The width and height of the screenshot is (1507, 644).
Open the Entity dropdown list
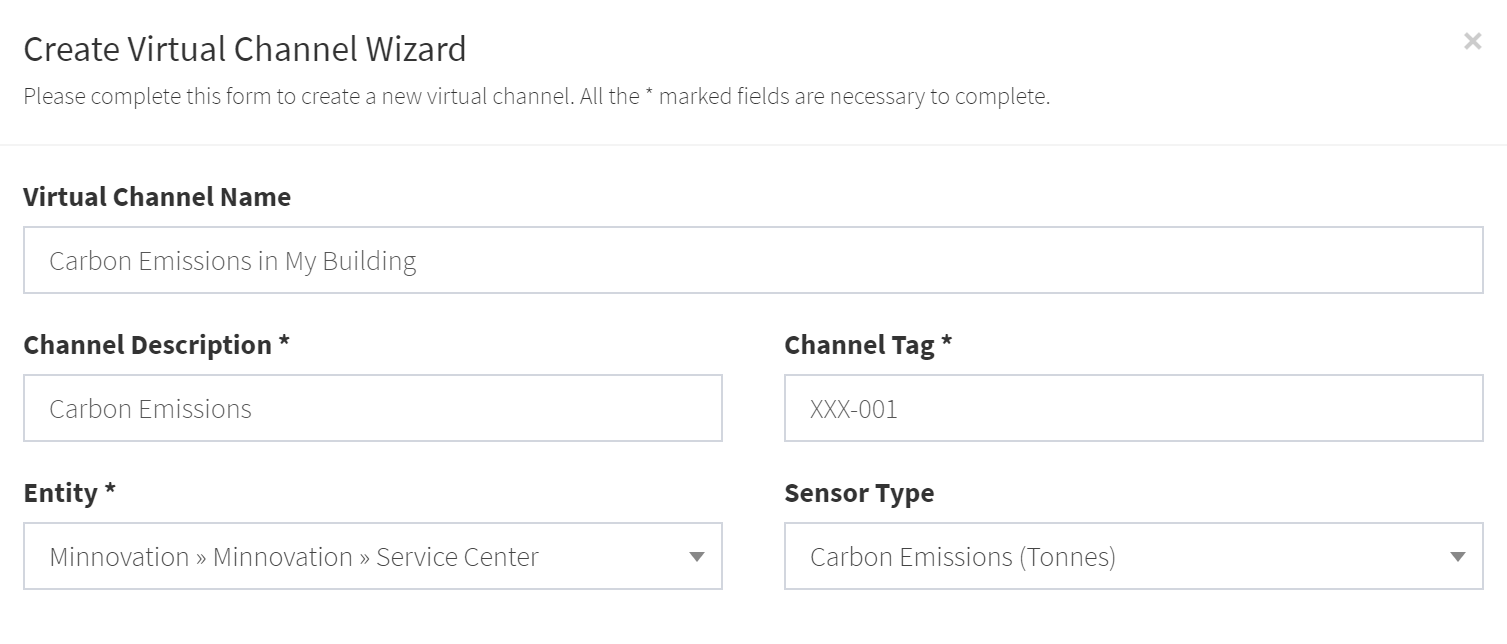[373, 556]
